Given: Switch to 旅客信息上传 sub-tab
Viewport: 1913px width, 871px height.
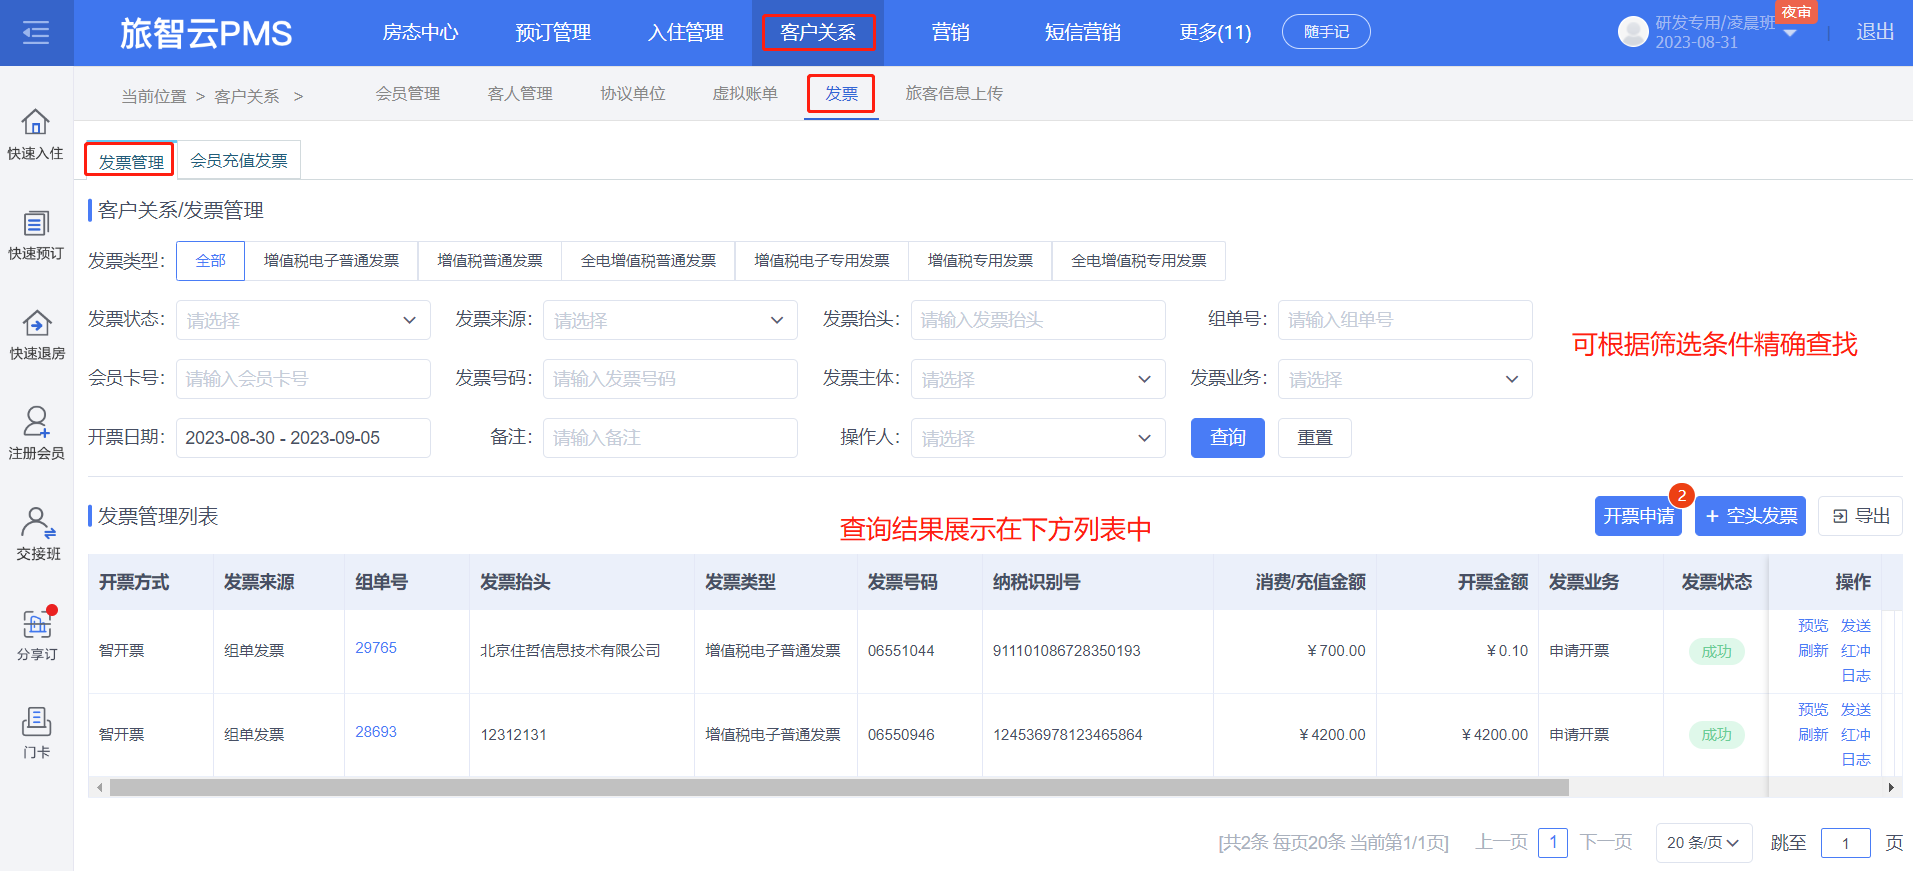Looking at the screenshot, I should point(954,94).
